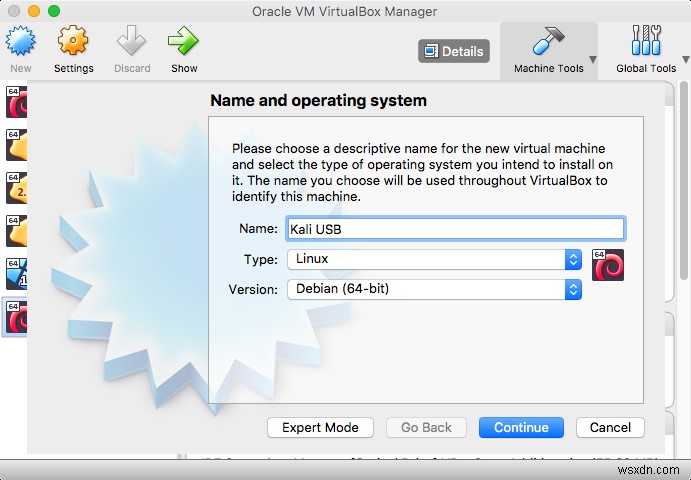The image size is (691, 480).
Task: Open the Global Tools dropdown arrow
Action: [686, 60]
